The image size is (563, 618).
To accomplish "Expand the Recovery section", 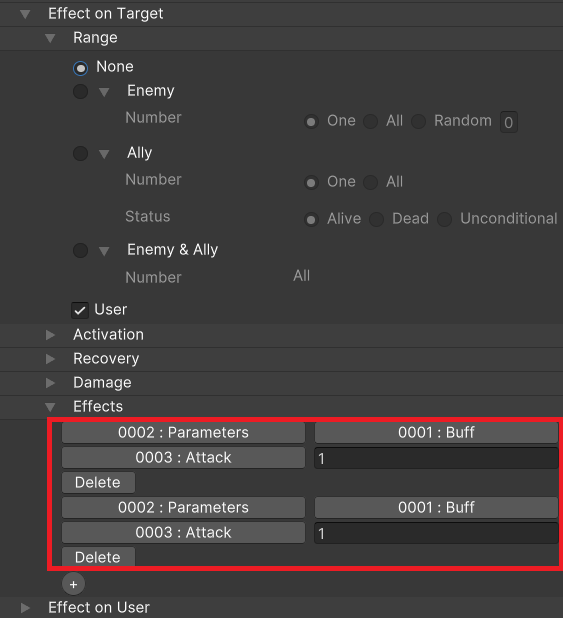I will pos(50,359).
